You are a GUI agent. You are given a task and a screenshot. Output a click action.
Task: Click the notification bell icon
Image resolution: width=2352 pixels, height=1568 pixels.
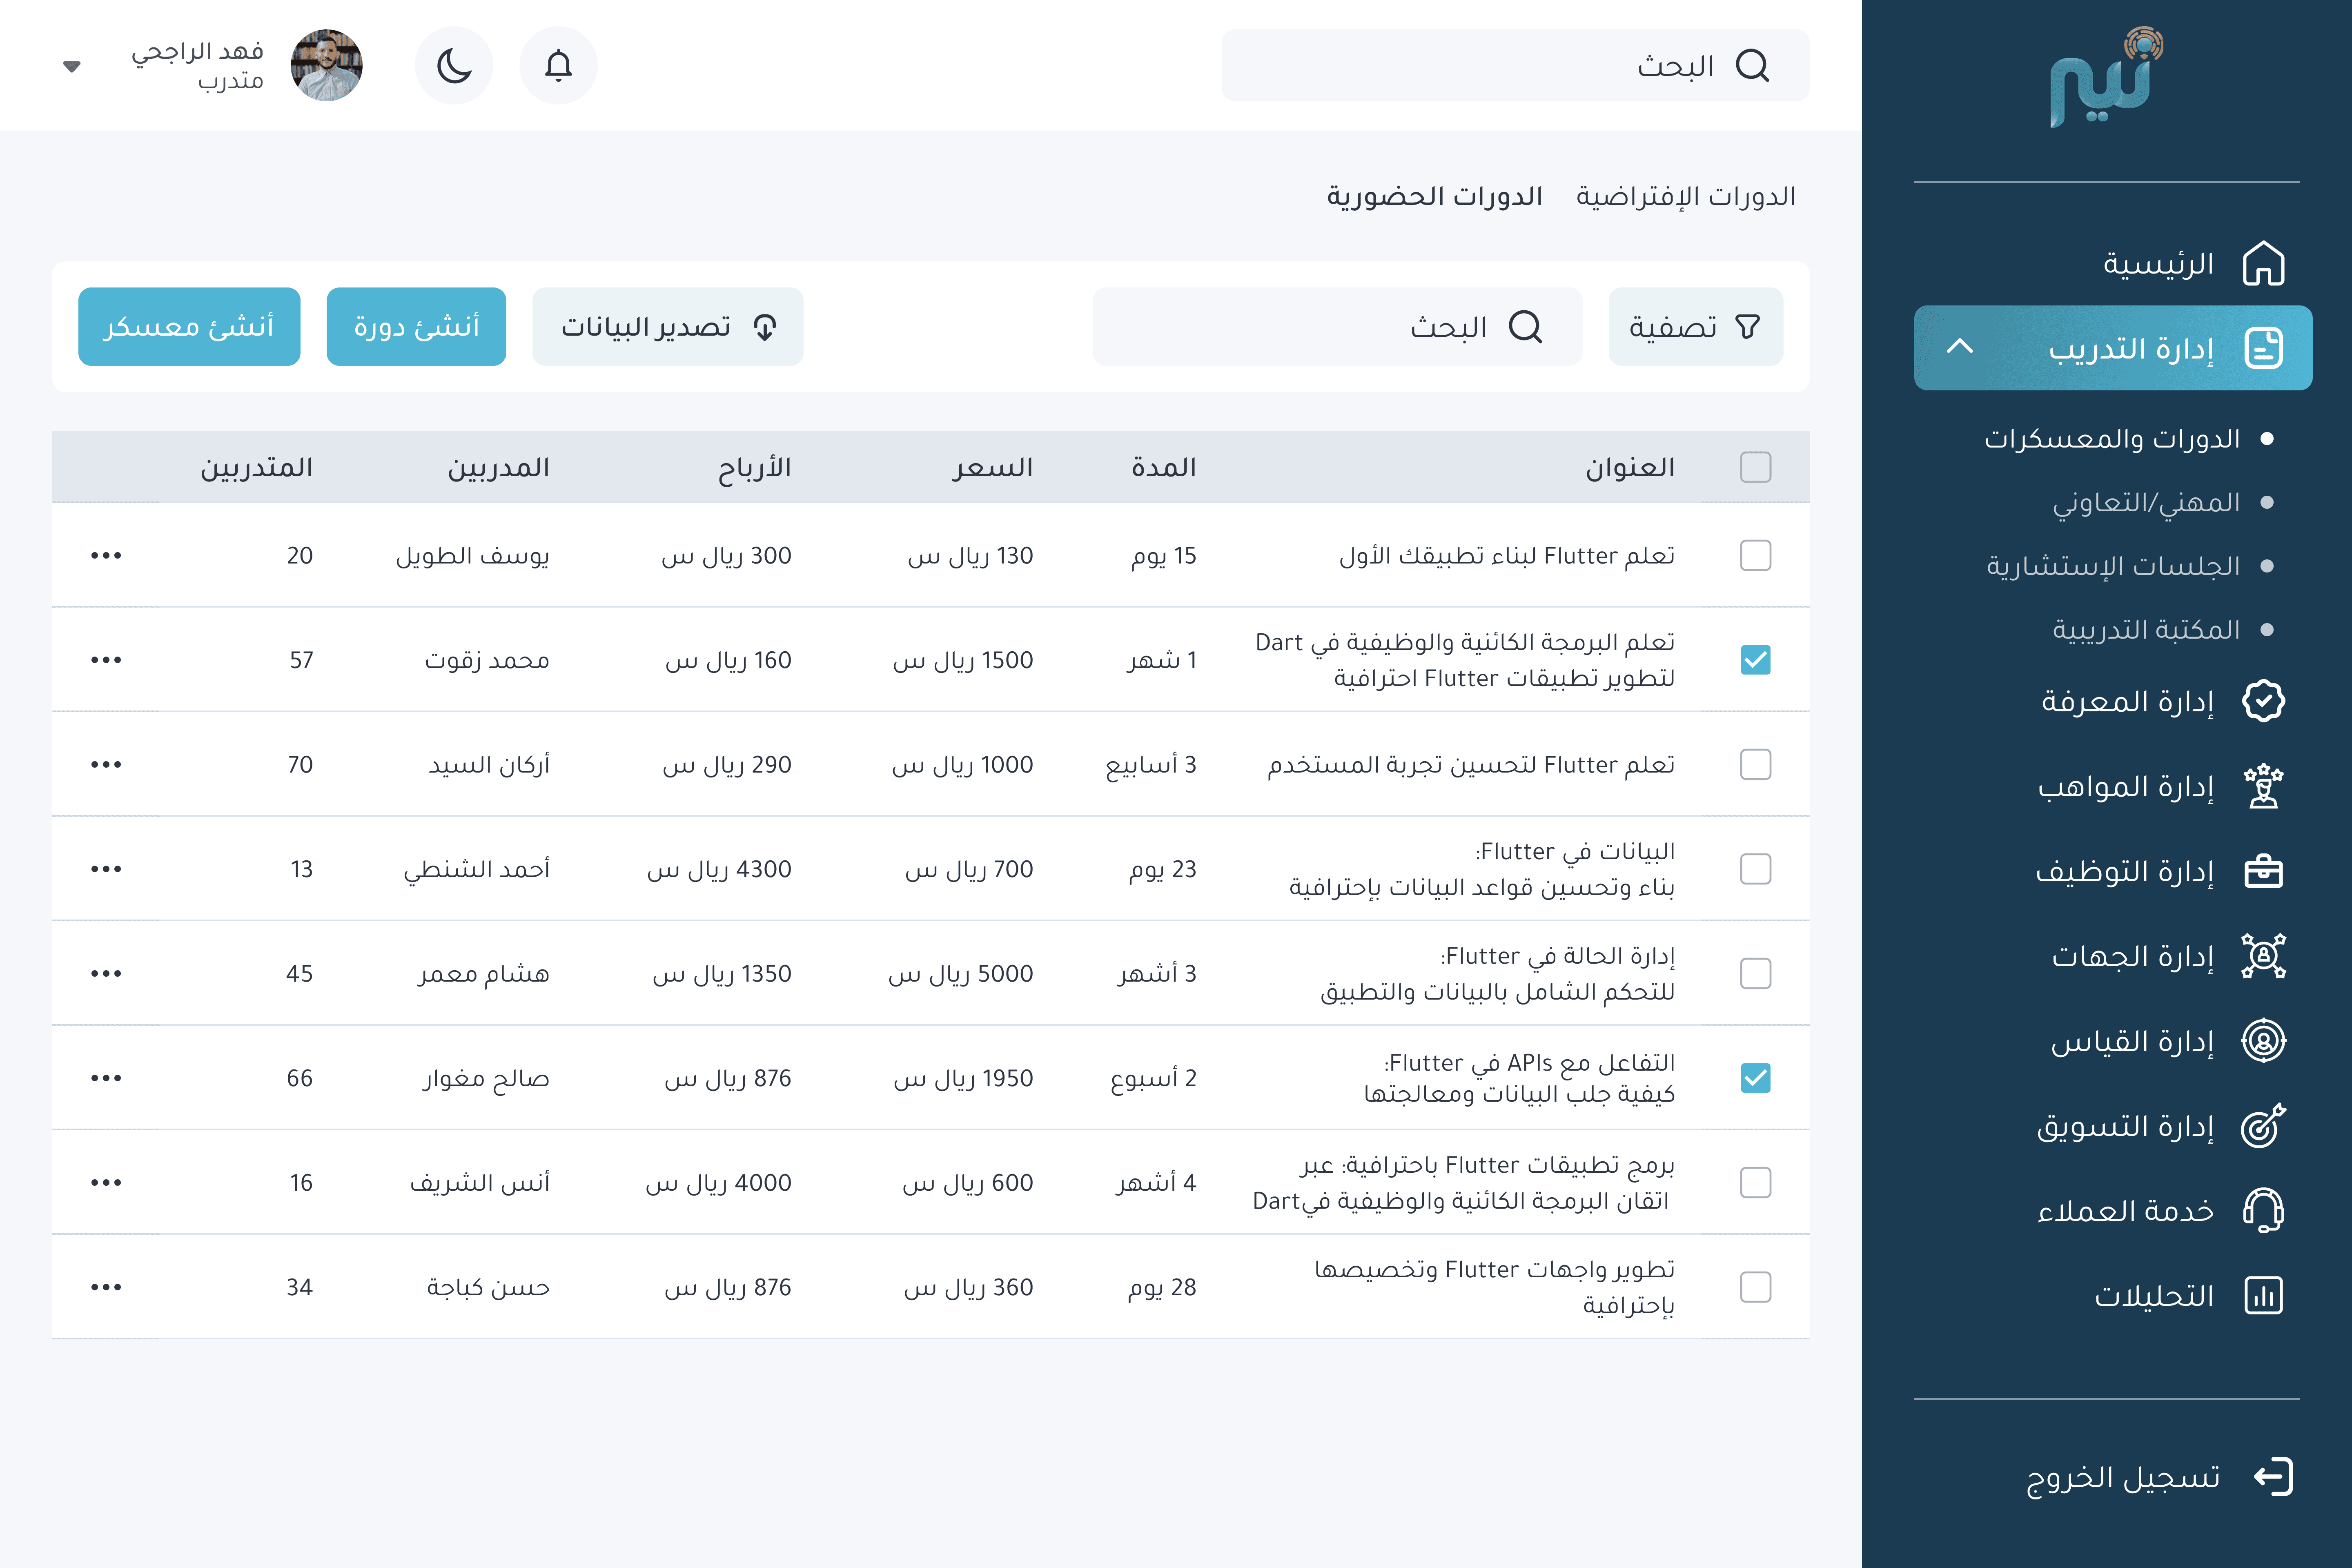[558, 66]
